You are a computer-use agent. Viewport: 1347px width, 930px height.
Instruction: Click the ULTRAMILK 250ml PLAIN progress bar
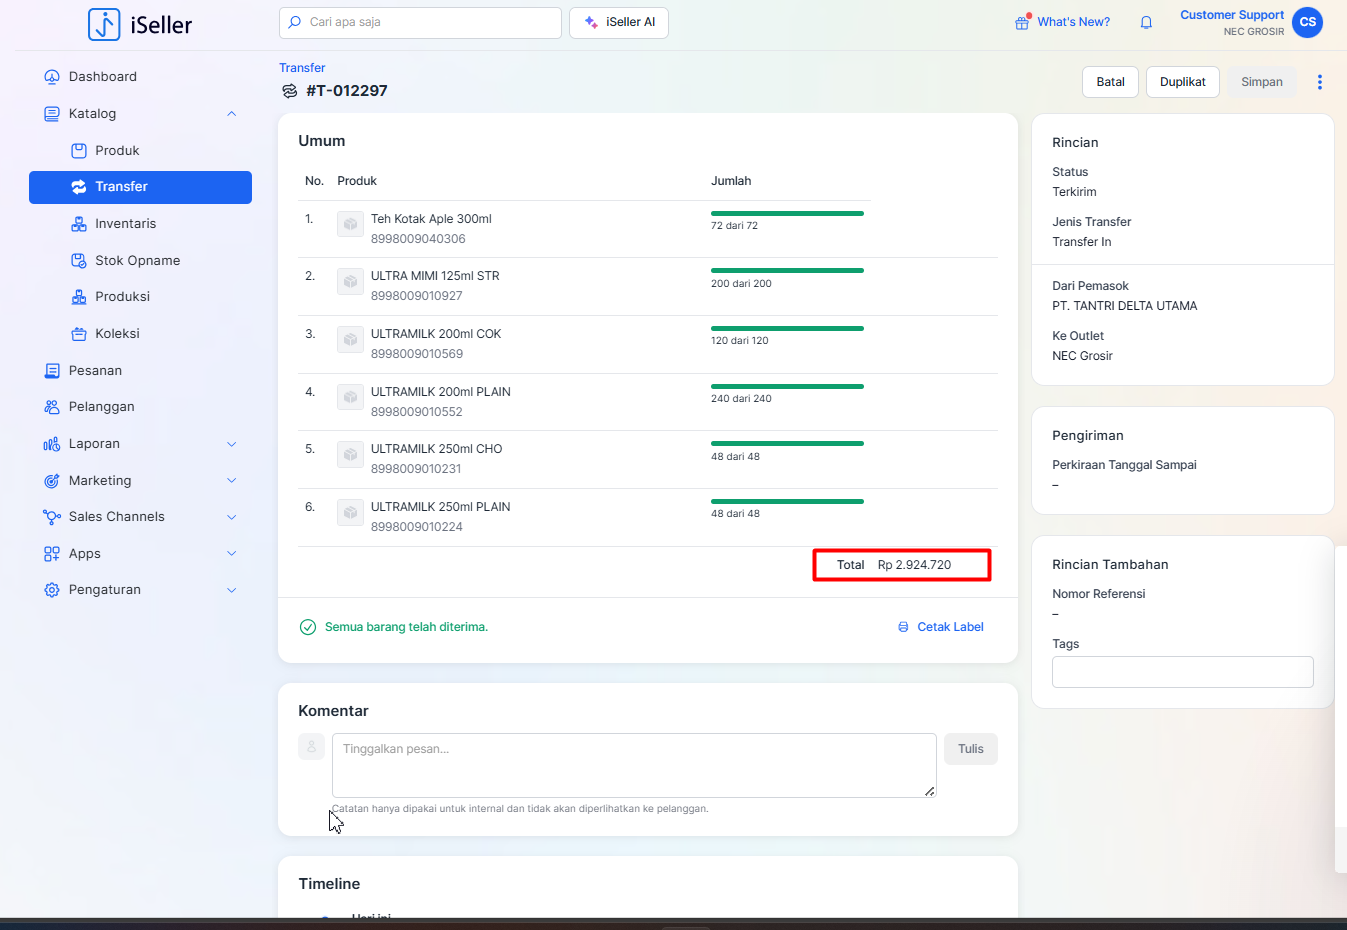coord(787,501)
